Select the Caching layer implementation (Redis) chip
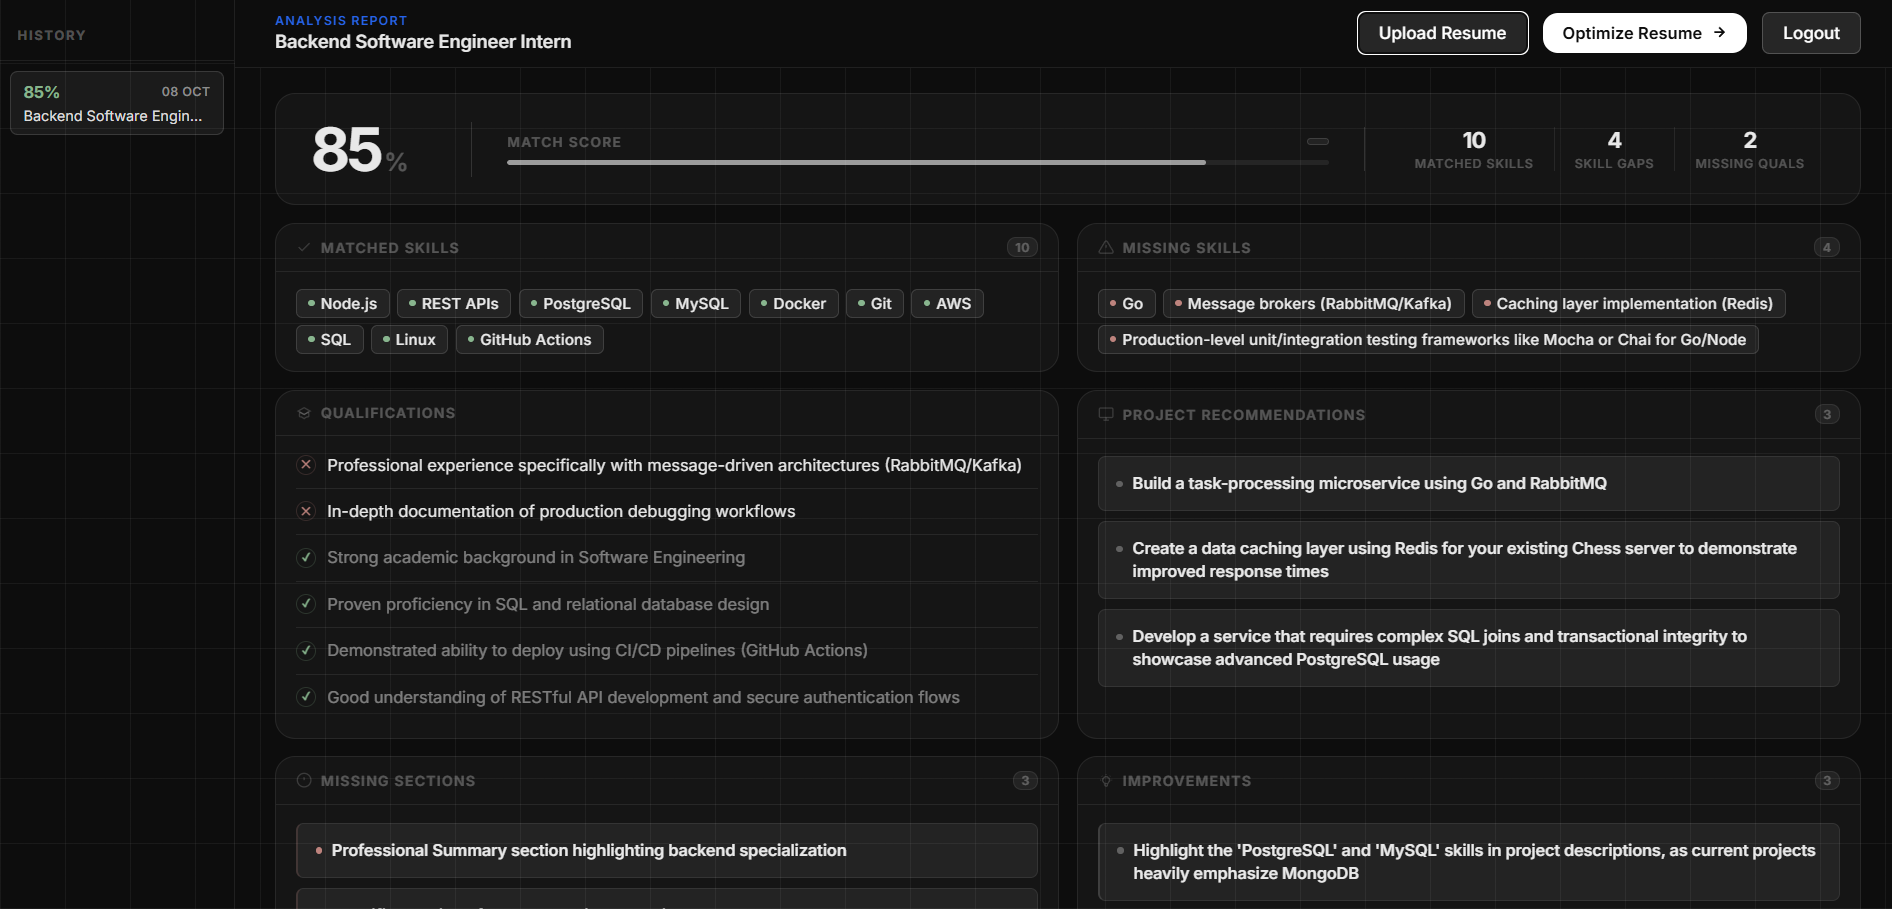The width and height of the screenshot is (1892, 909). (1629, 303)
